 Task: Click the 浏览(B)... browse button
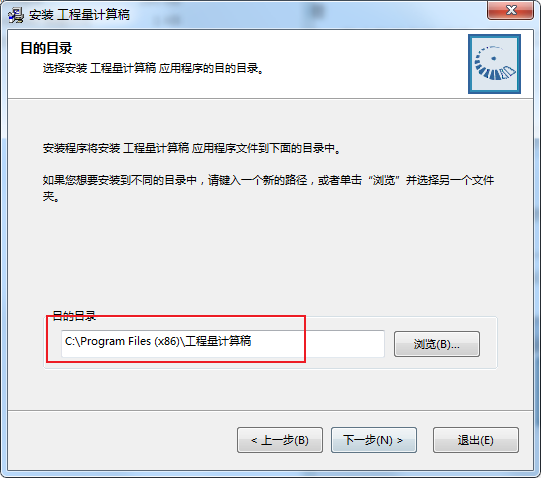point(436,344)
